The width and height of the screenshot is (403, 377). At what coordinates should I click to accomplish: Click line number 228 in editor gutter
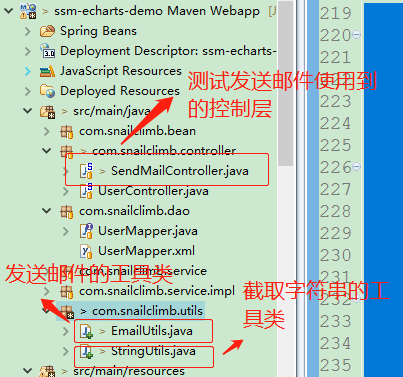(x=335, y=211)
